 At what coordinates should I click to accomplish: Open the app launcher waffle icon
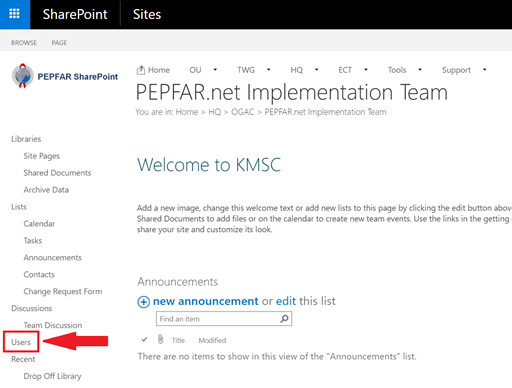pos(14,14)
